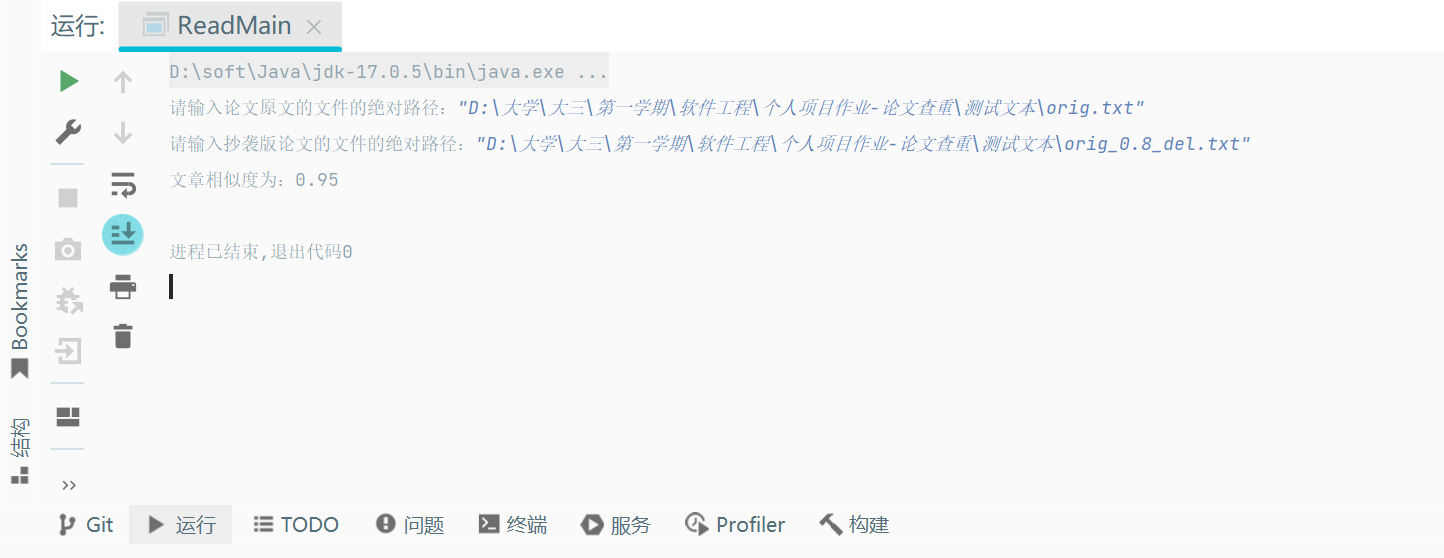Open the TODO tool window

point(296,524)
